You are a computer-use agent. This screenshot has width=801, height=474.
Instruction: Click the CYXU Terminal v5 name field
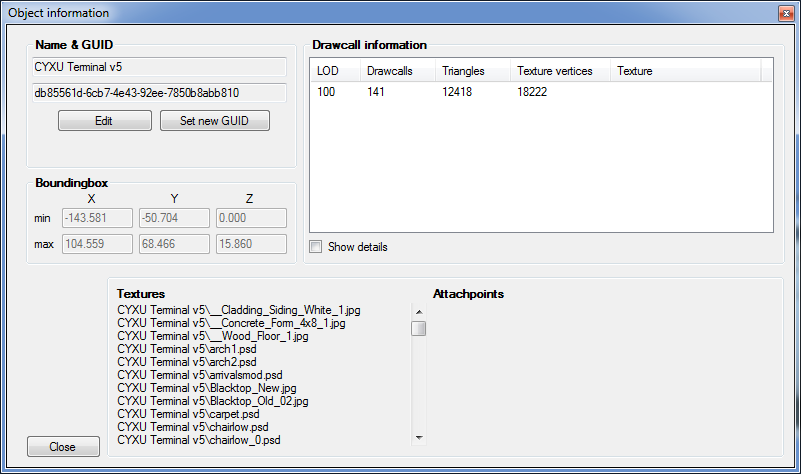click(x=159, y=67)
